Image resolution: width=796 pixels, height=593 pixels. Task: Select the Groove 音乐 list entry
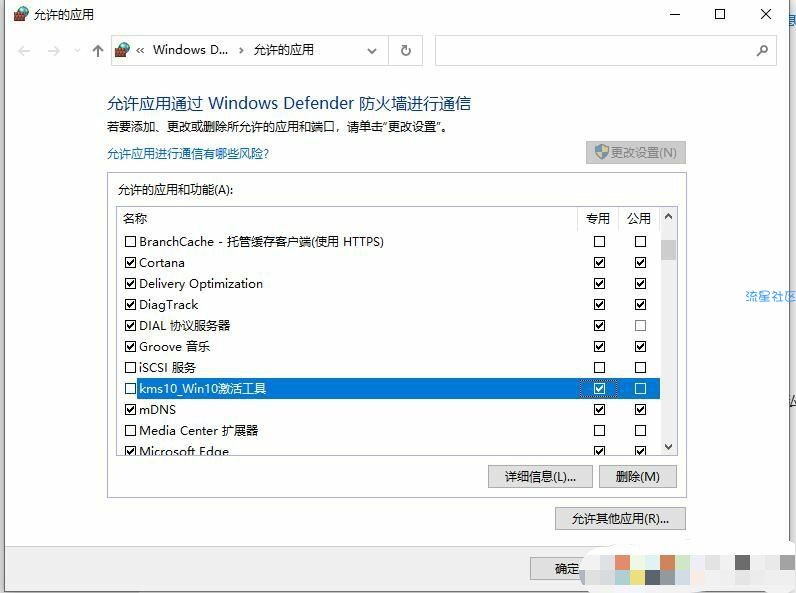[x=388, y=346]
